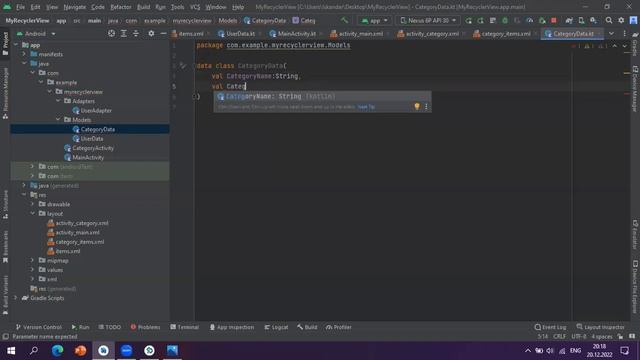The width and height of the screenshot is (640, 360).
Task: Toggle the Problems tool window
Action: point(145,327)
